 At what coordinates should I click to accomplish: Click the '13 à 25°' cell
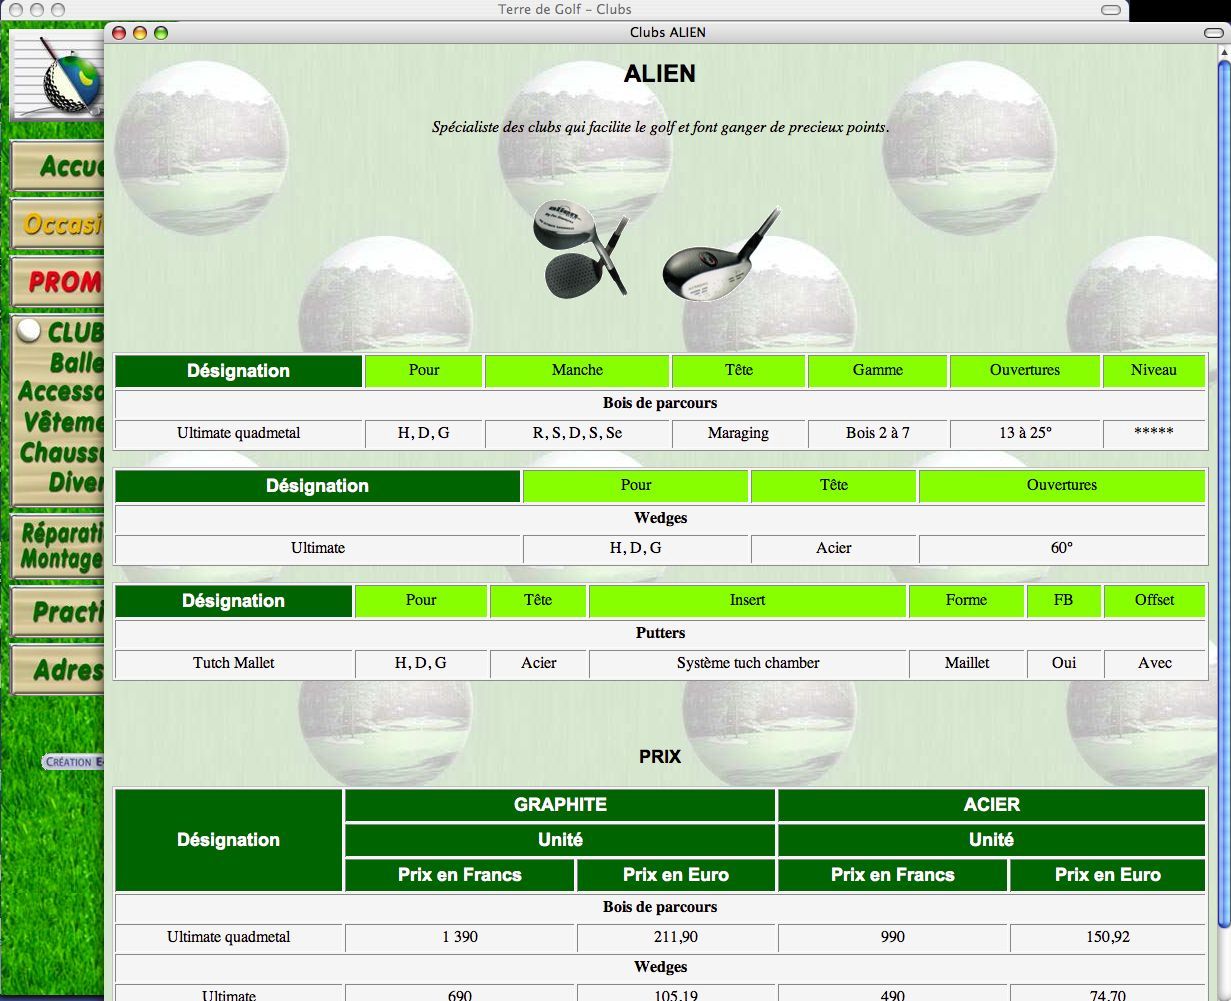1025,434
